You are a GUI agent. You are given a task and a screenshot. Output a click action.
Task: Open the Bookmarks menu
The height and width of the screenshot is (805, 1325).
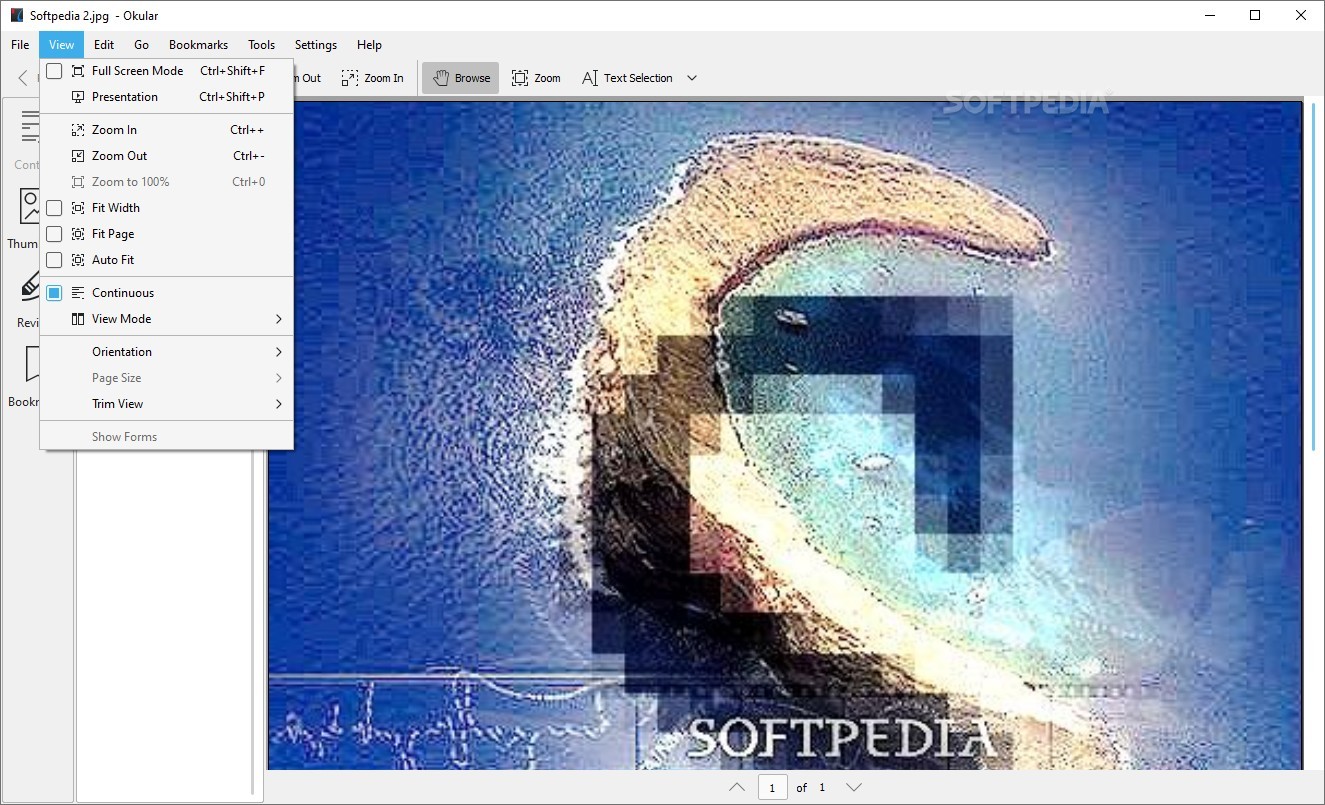(198, 45)
